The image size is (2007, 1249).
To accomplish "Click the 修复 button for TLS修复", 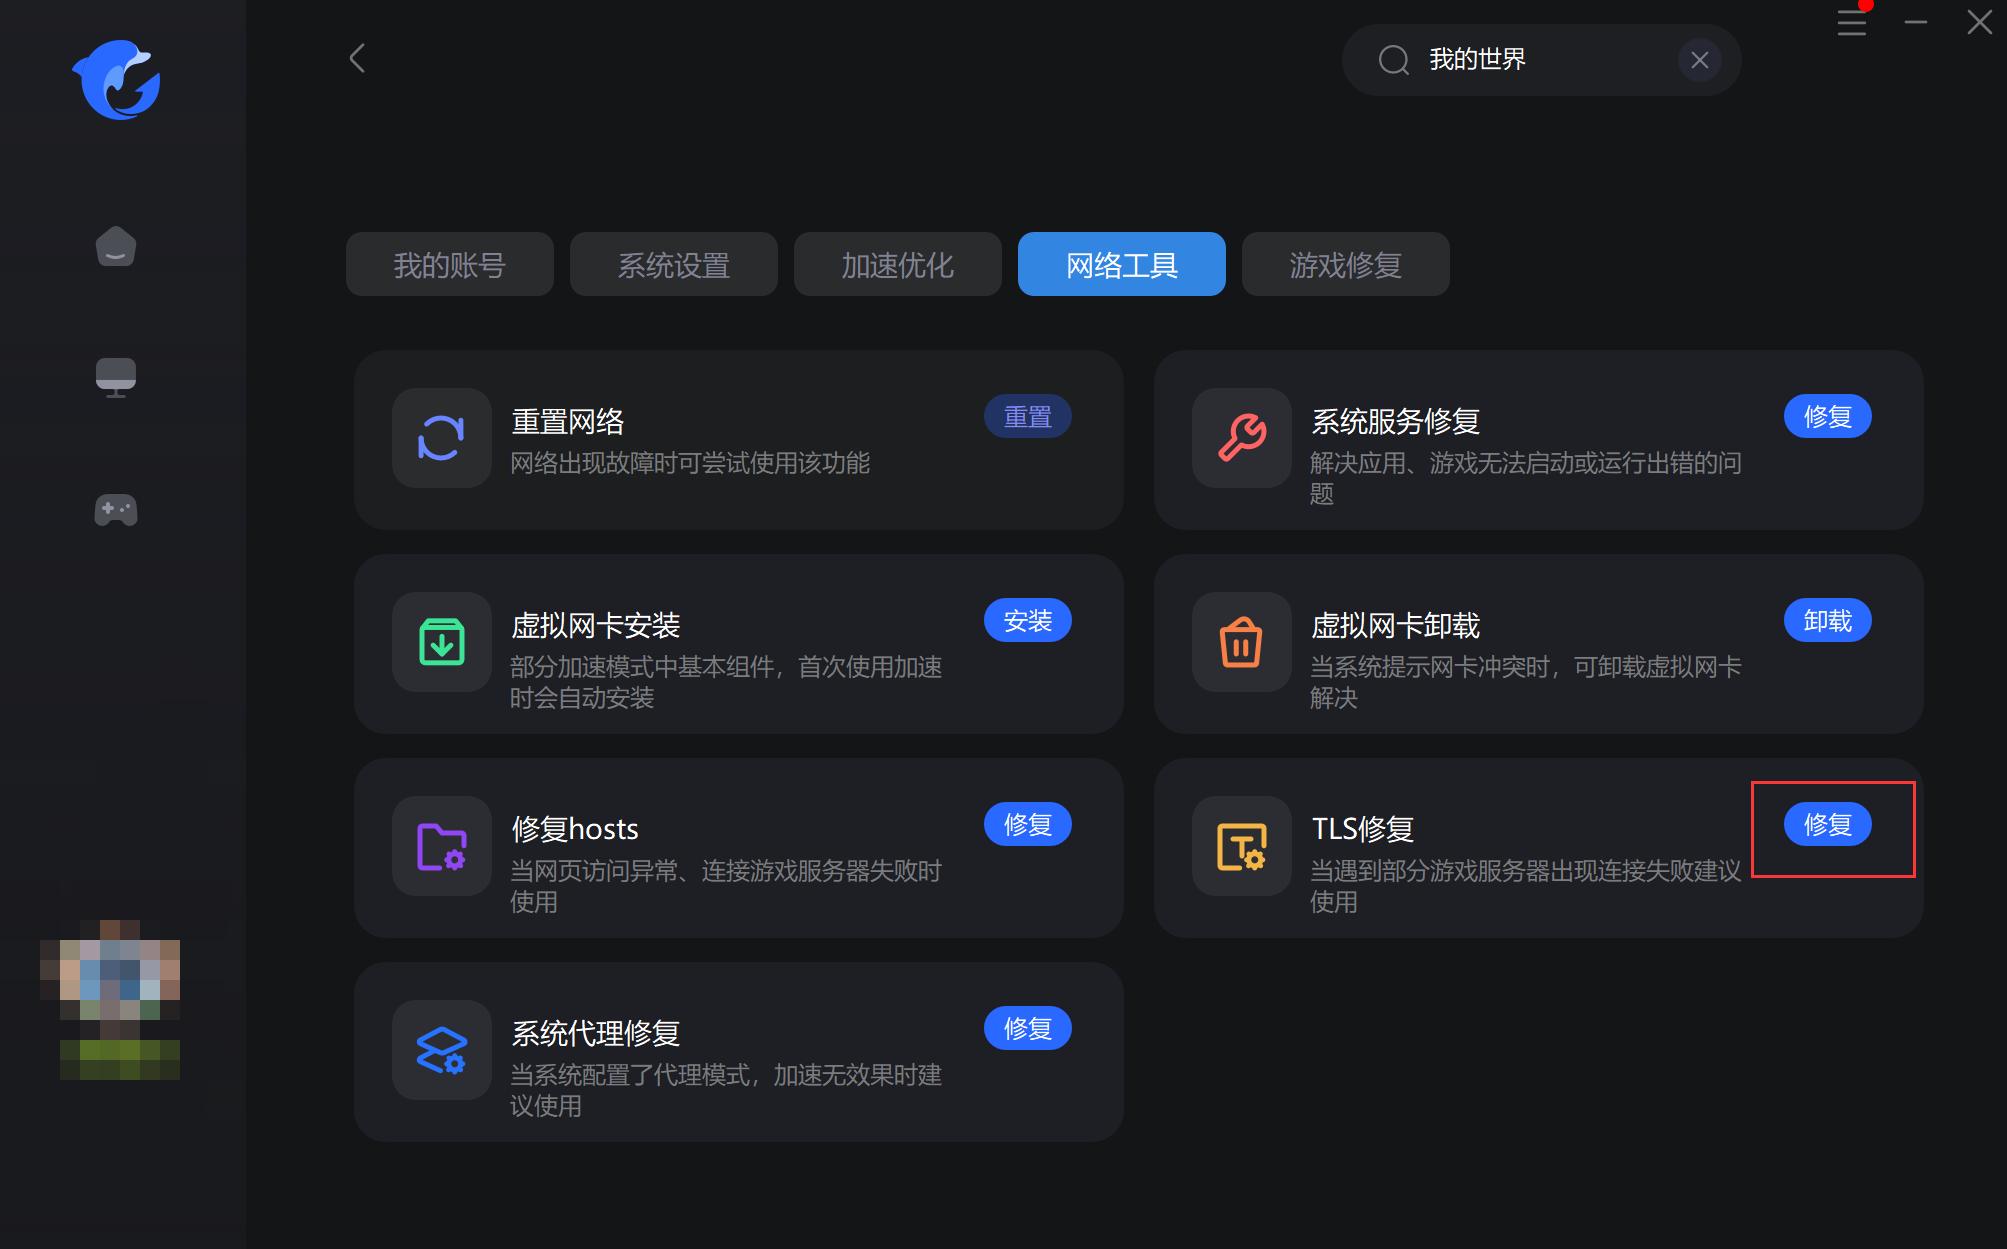I will coord(1827,824).
